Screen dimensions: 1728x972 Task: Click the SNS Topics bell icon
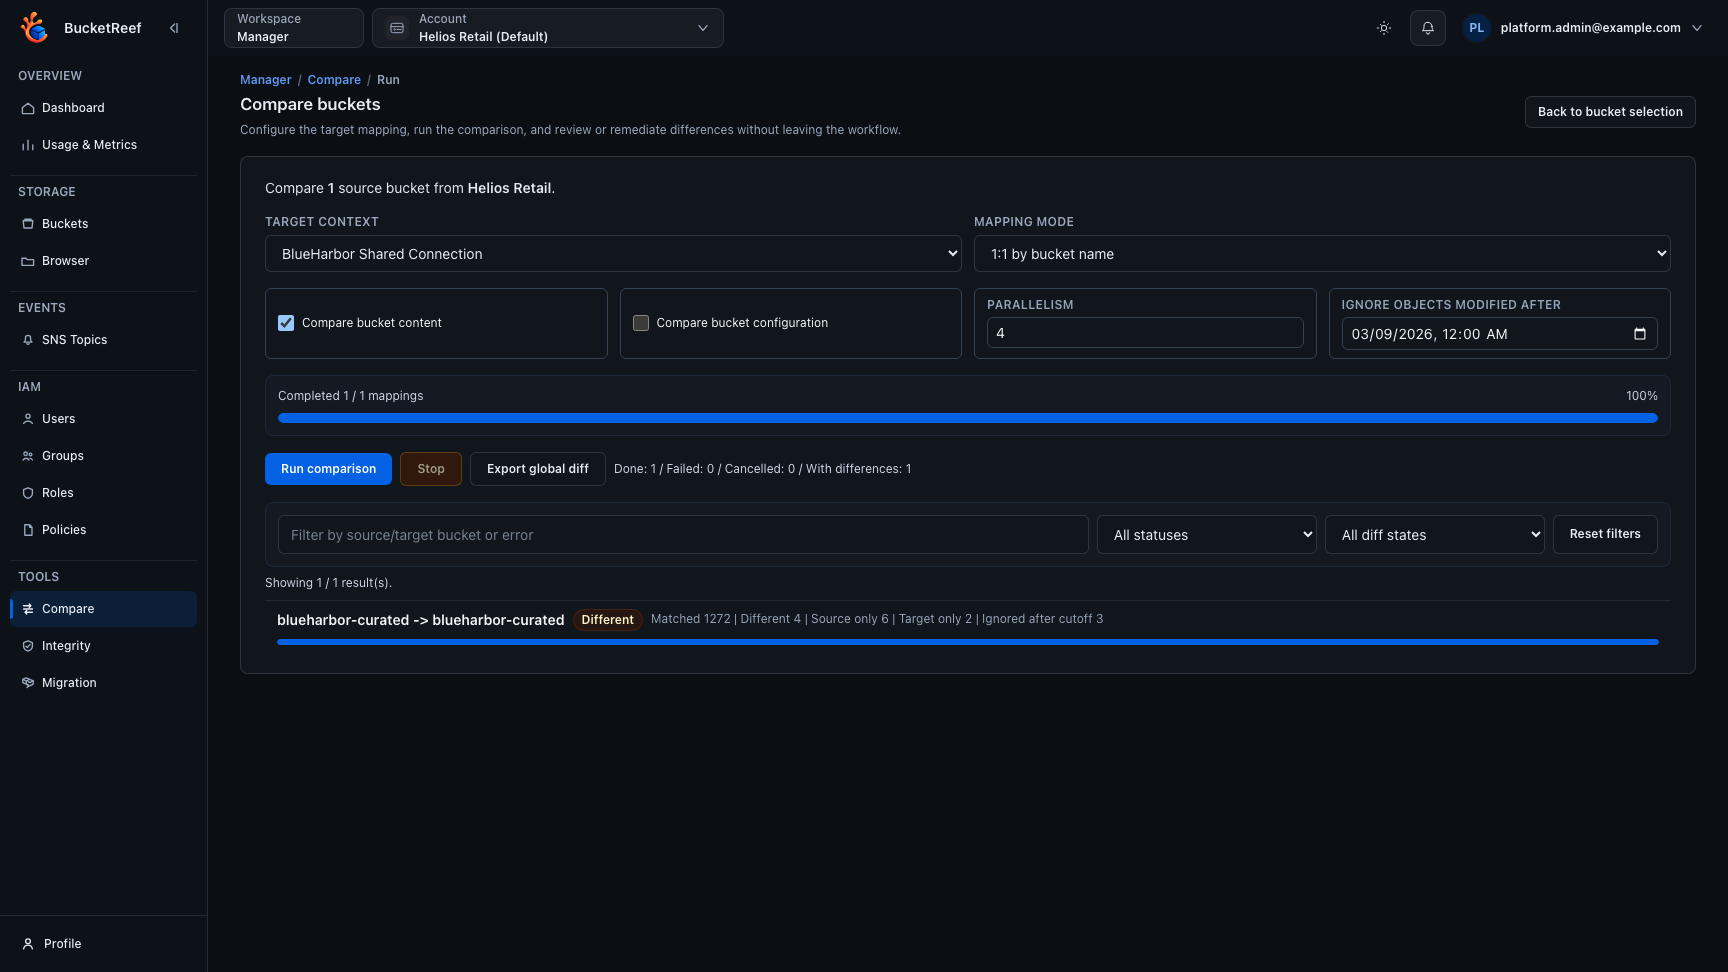point(28,340)
